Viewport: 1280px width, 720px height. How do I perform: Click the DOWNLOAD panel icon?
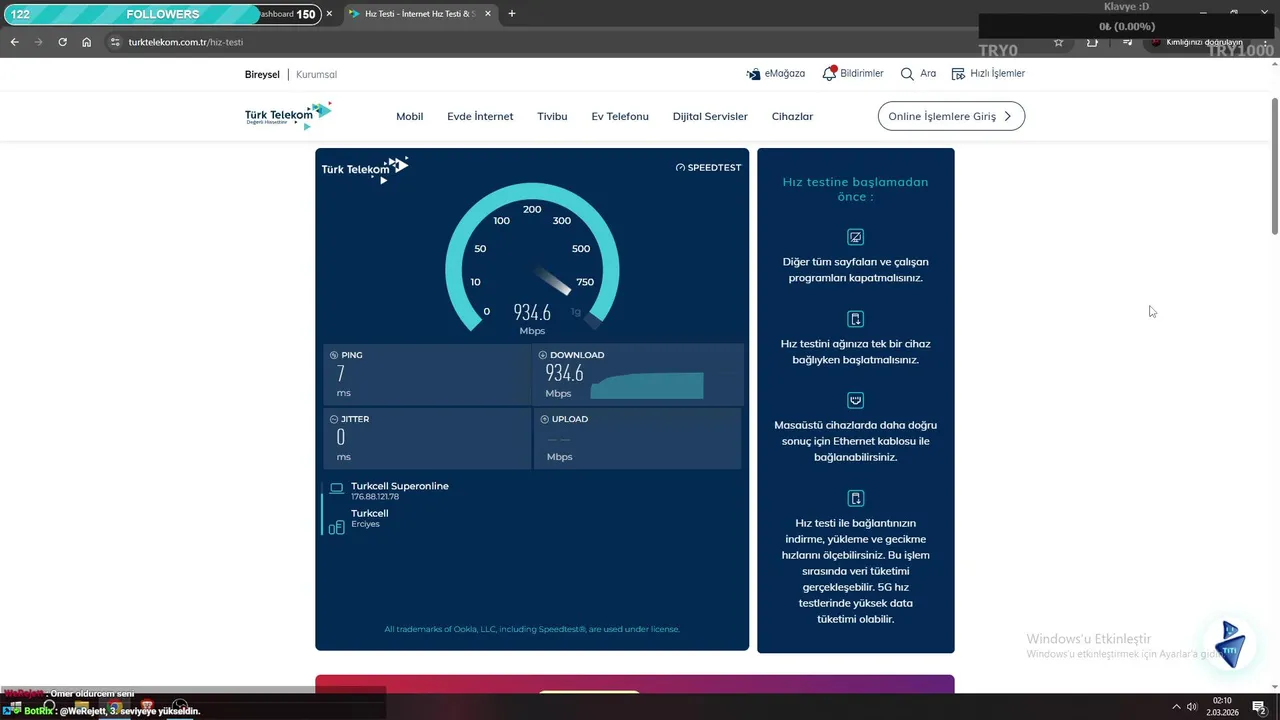tap(543, 355)
